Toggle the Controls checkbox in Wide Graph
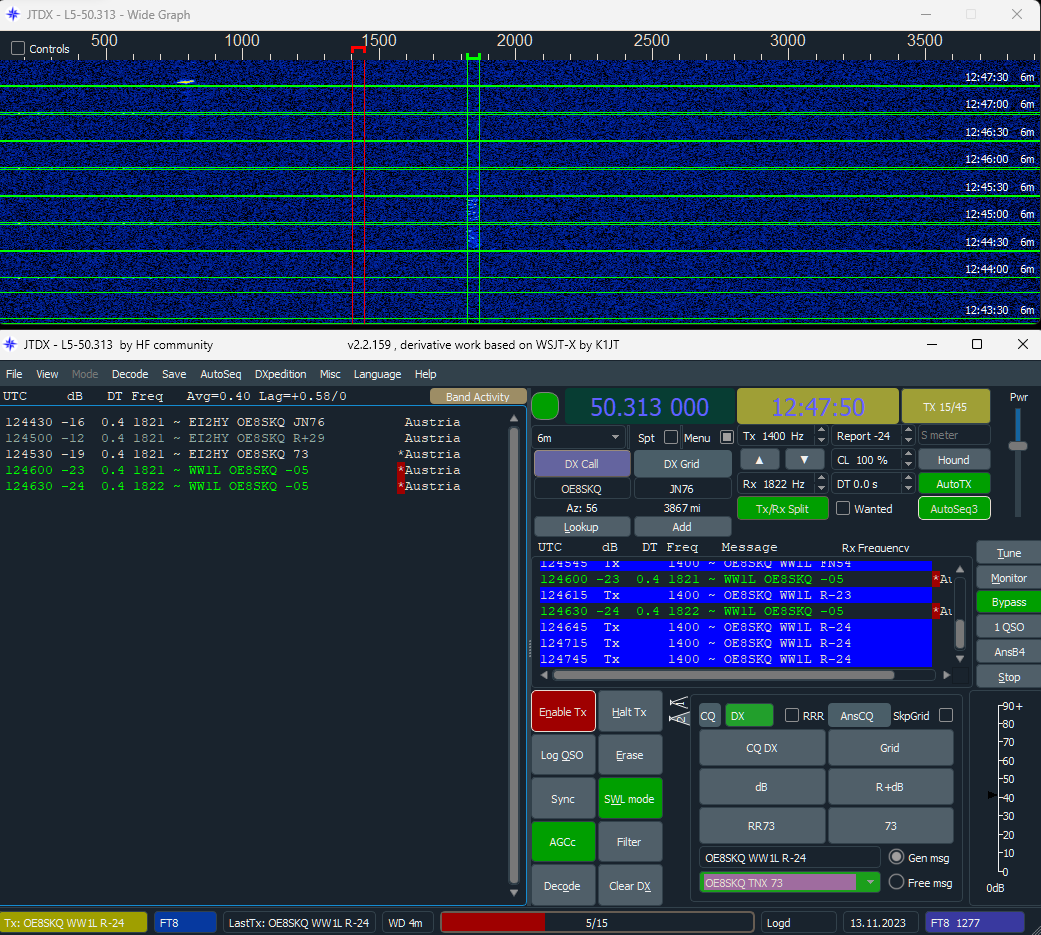 point(18,48)
